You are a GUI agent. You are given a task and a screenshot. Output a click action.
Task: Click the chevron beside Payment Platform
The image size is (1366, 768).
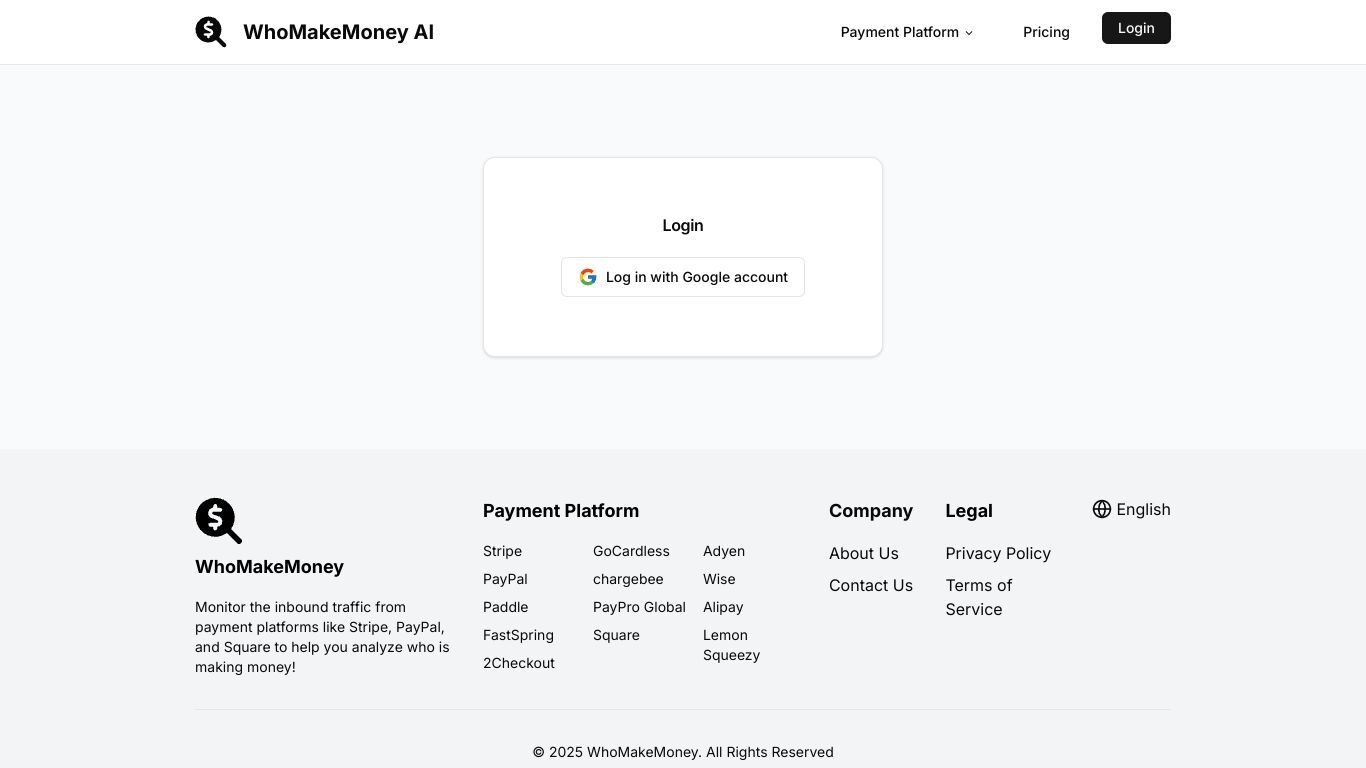(969, 33)
